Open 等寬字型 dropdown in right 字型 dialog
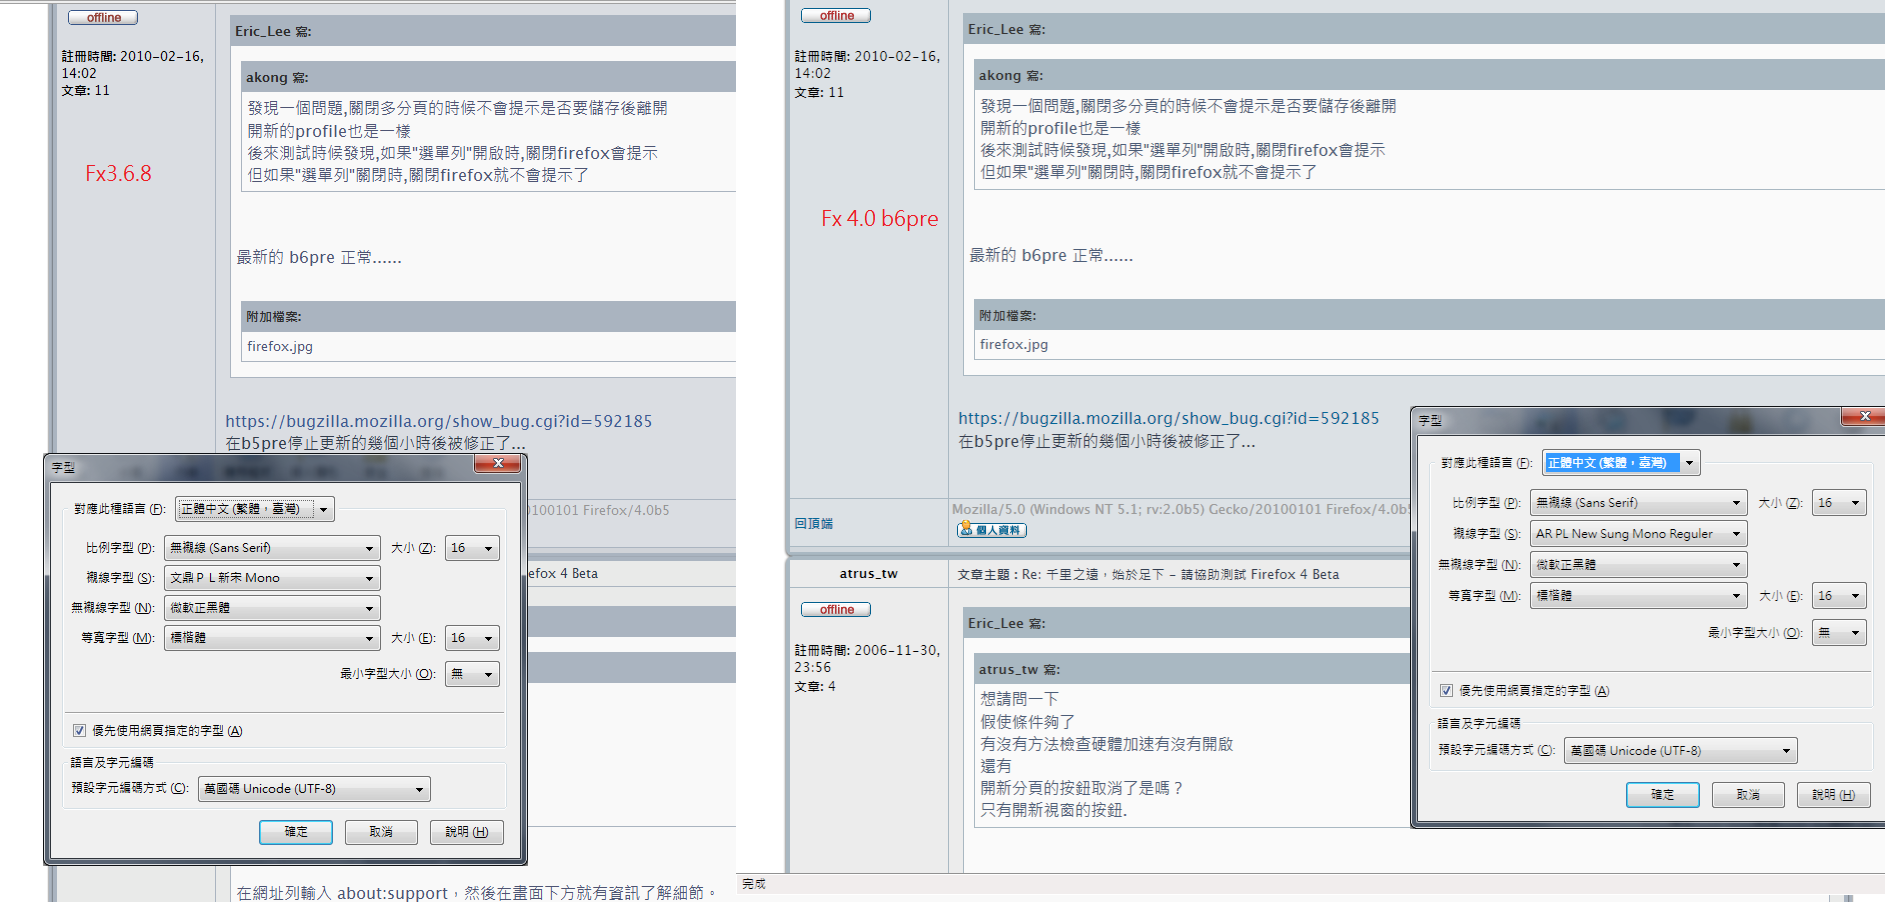The image size is (1885, 902). pos(1638,596)
